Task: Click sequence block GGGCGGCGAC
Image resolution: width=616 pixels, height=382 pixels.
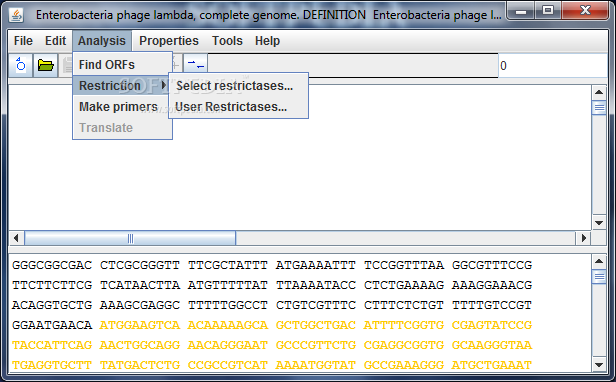Action: click(x=52, y=265)
